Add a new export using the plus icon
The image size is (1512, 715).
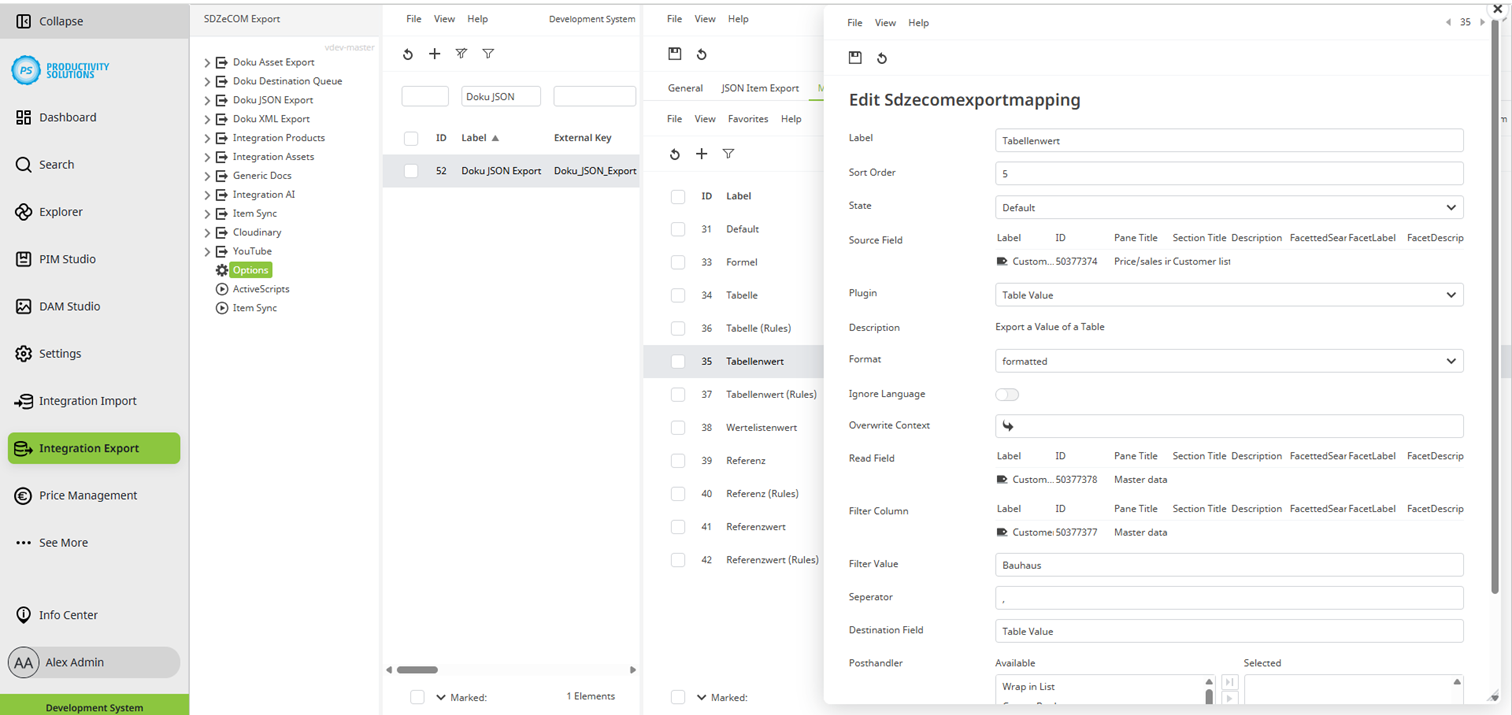[x=434, y=54]
